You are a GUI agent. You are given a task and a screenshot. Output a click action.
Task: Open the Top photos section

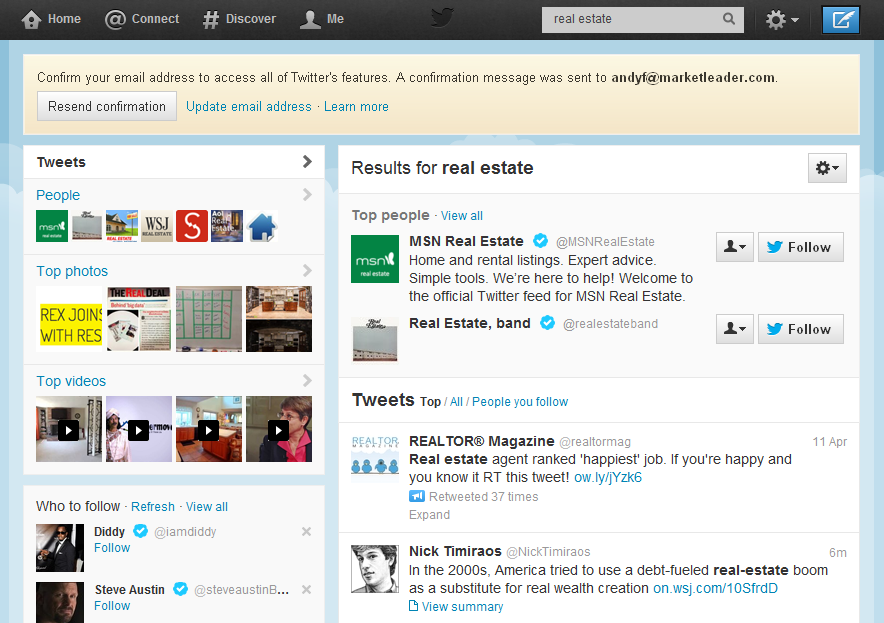click(x=72, y=271)
